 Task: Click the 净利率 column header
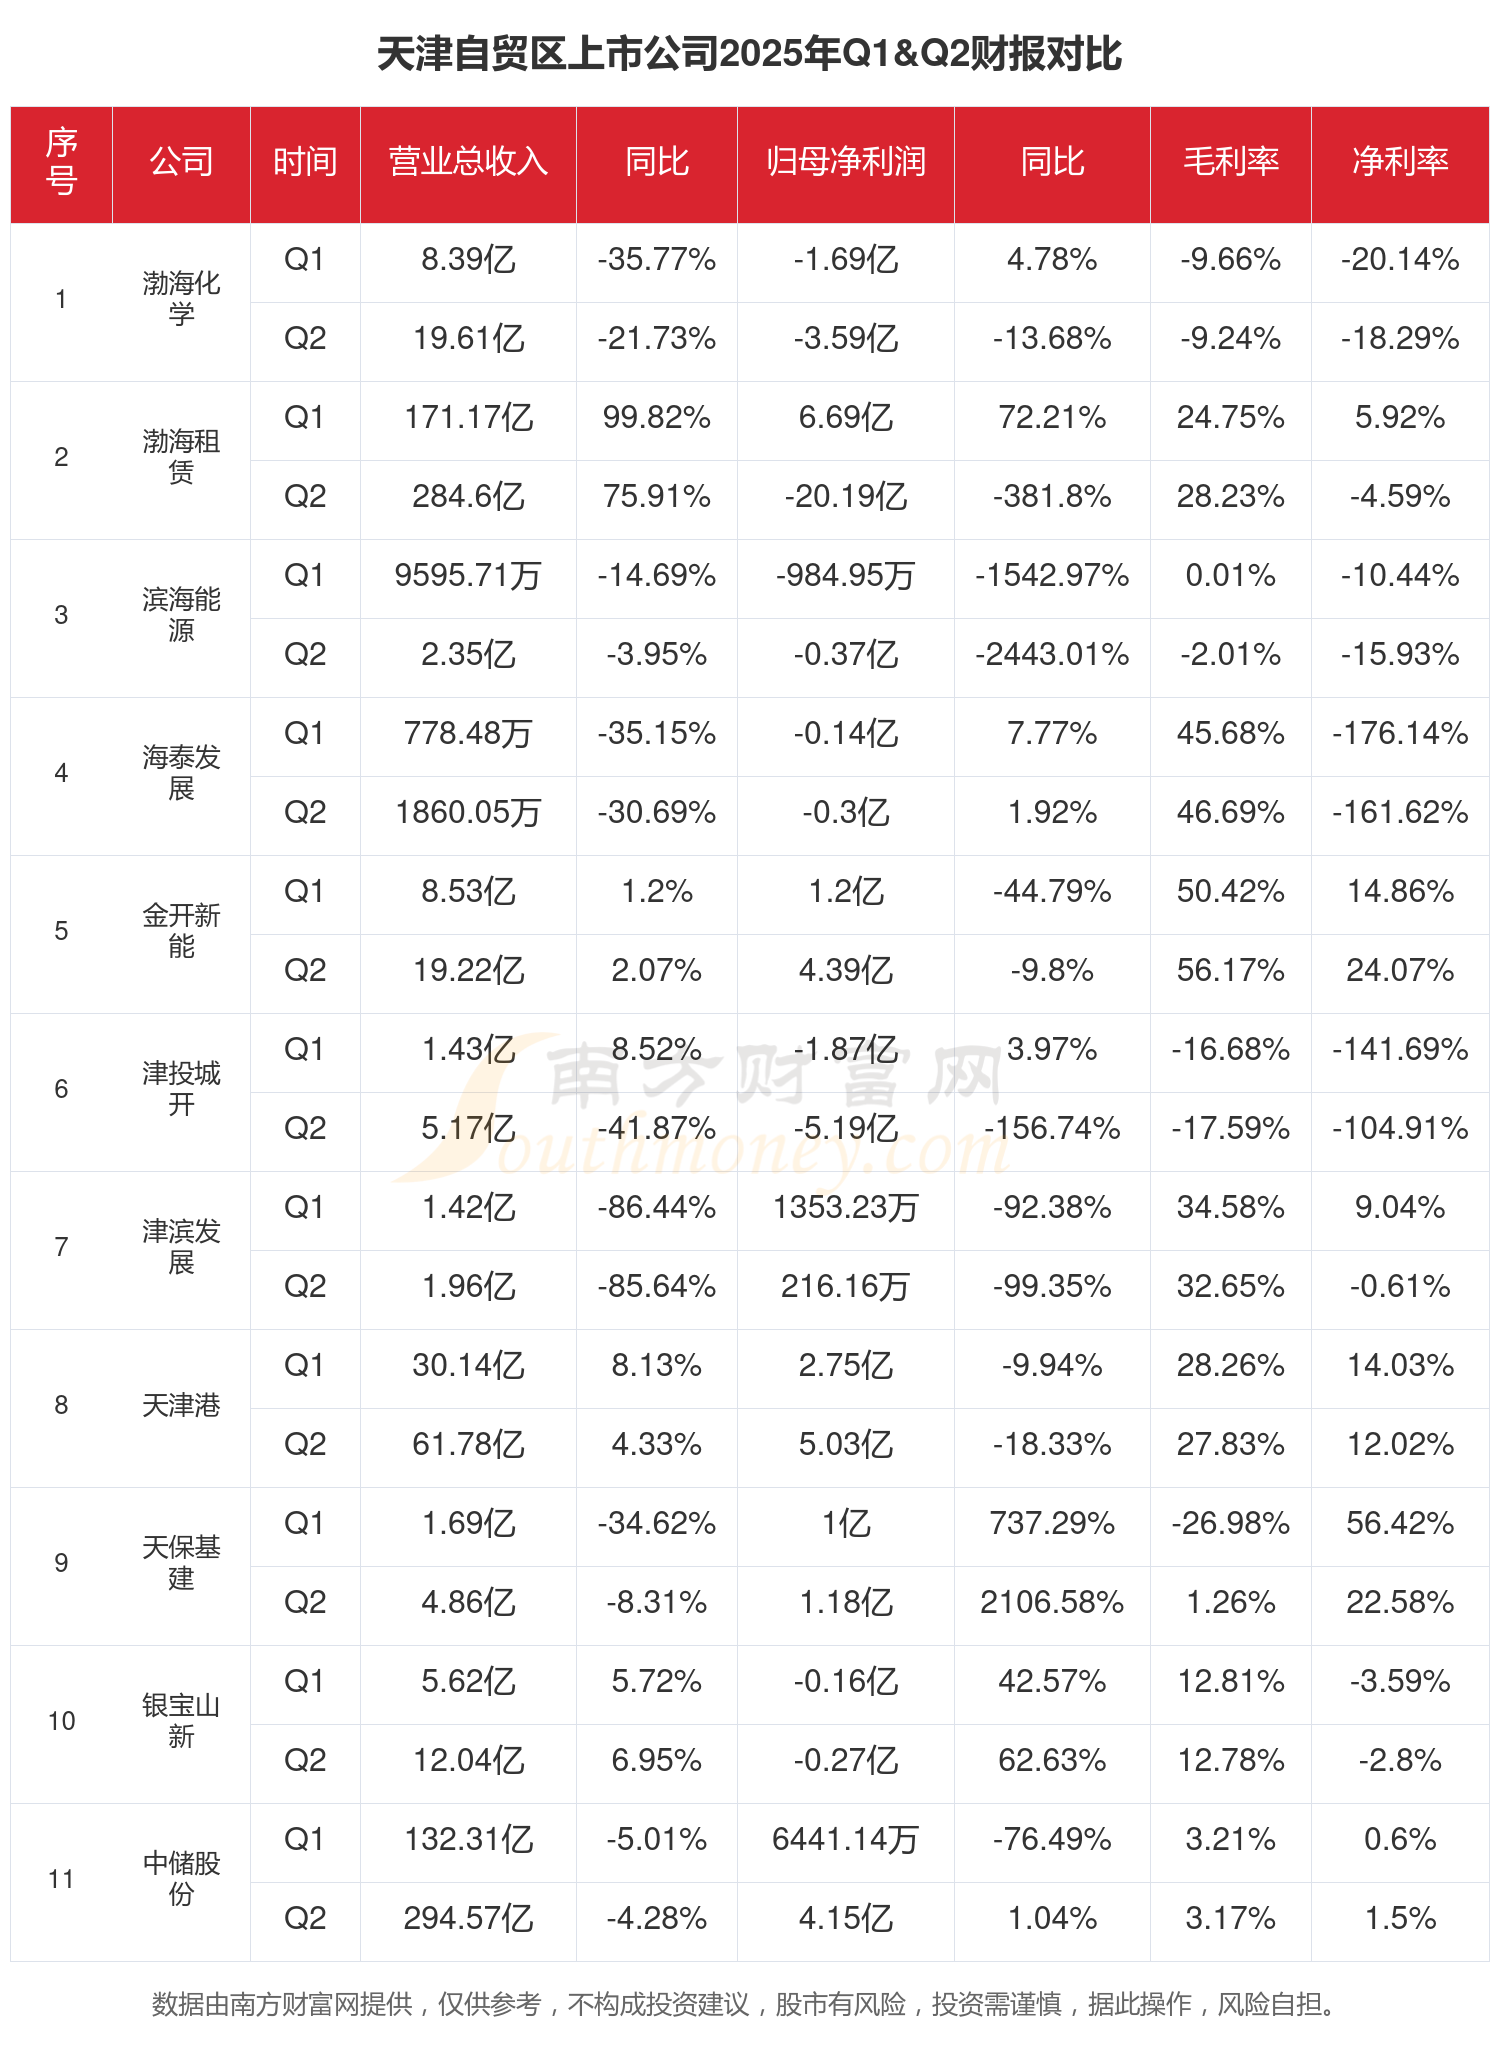[x=1400, y=162]
